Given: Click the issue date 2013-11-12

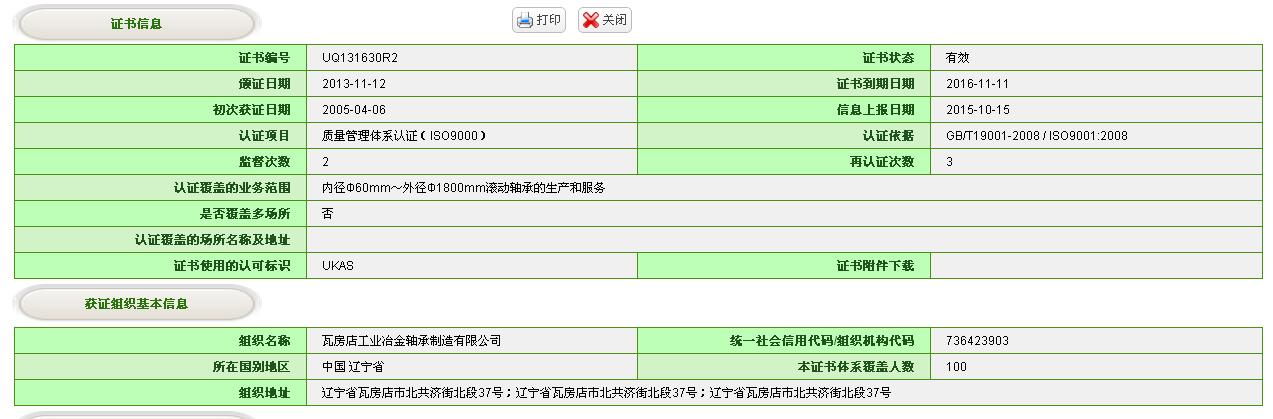Looking at the screenshot, I should tap(353, 84).
